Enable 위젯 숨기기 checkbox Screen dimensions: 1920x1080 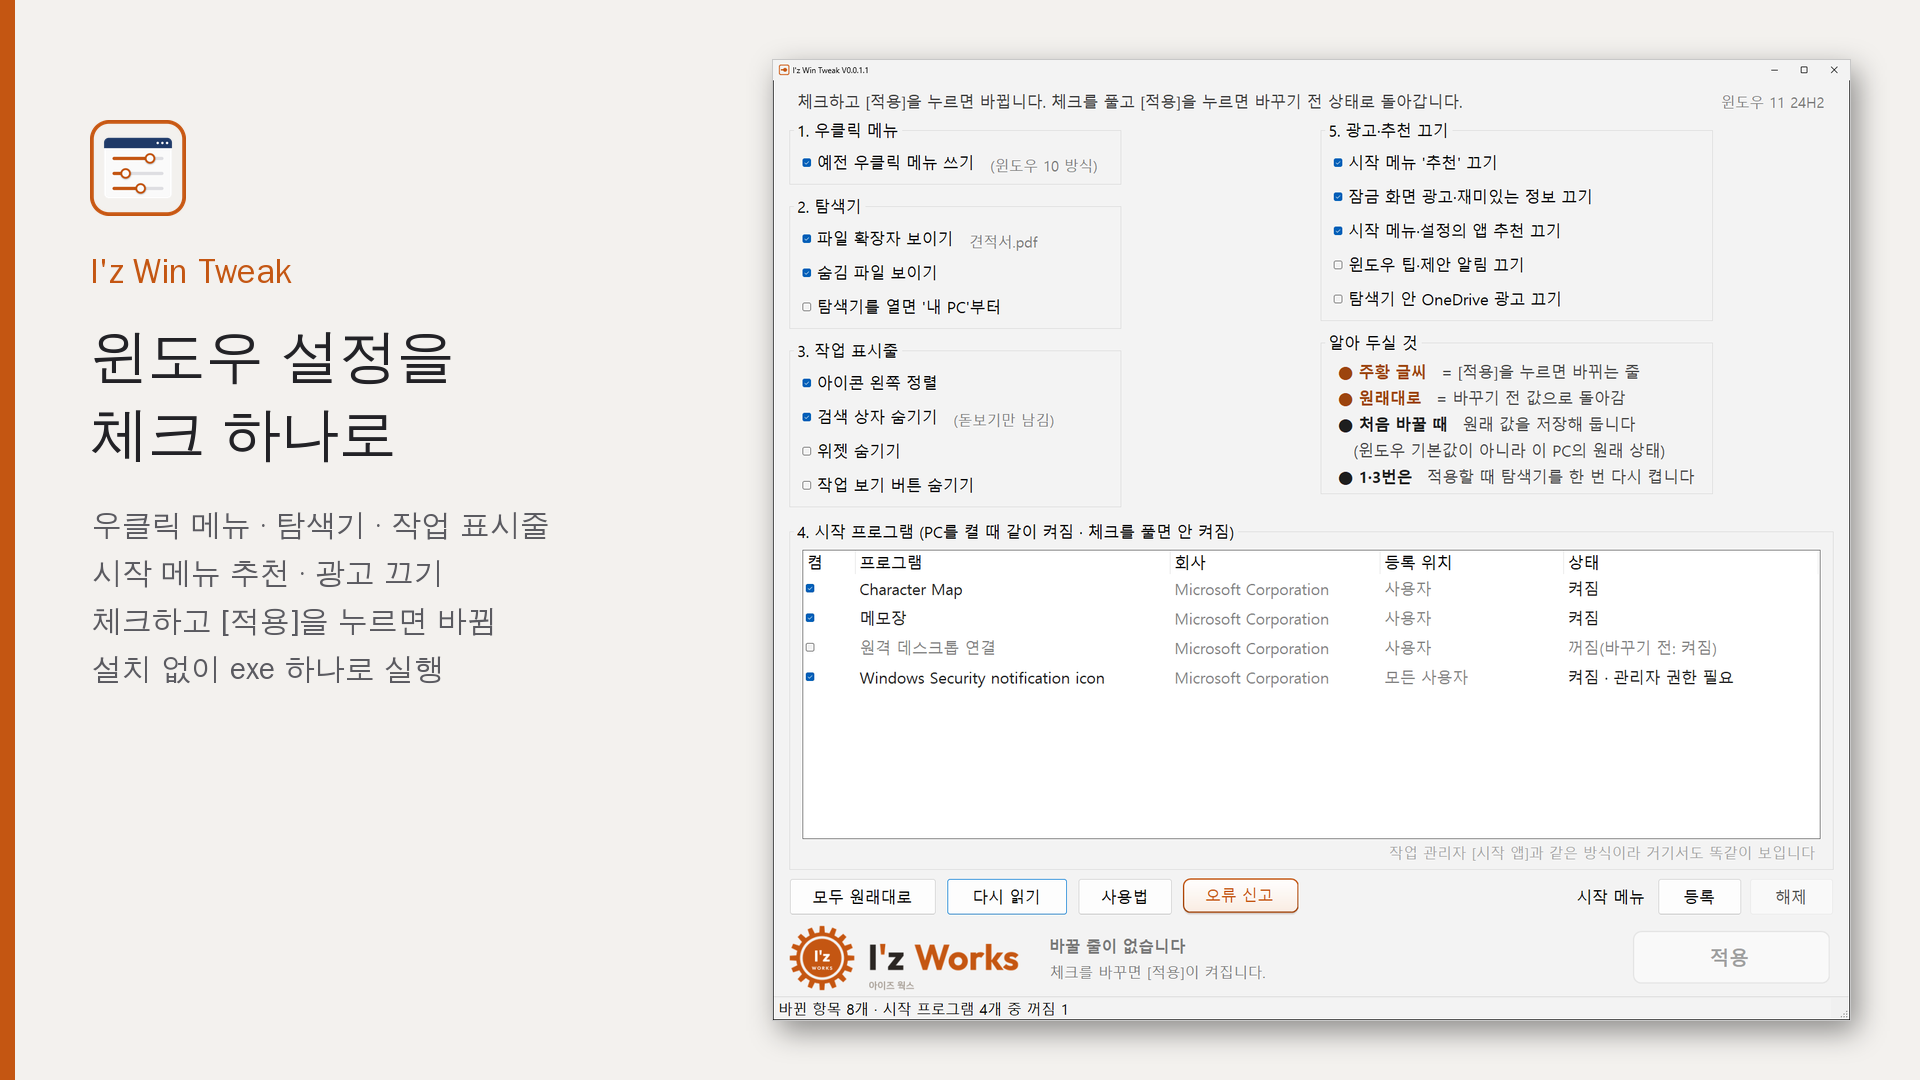click(x=807, y=451)
